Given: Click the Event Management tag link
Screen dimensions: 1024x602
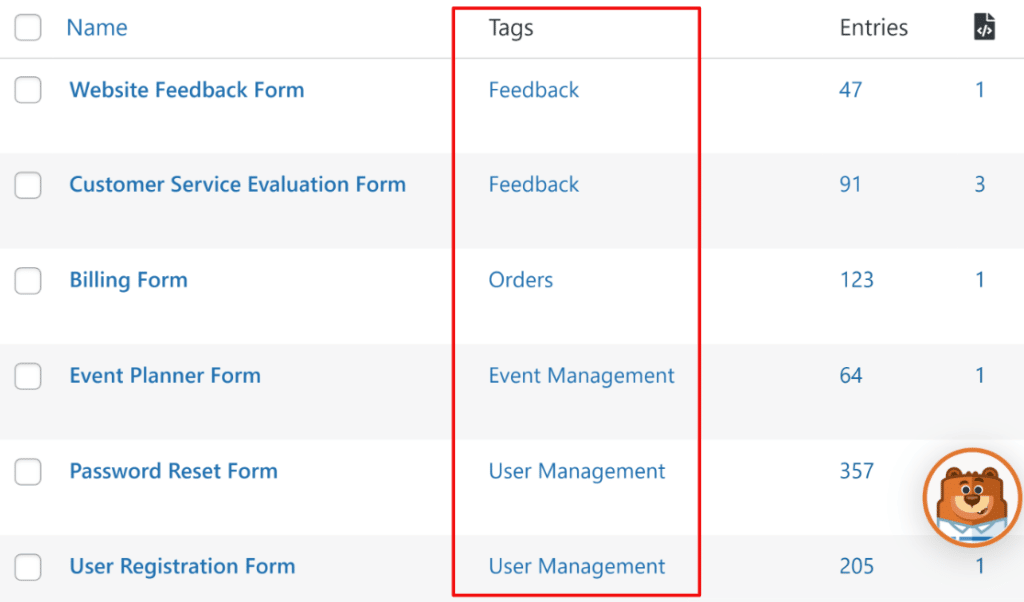Looking at the screenshot, I should 581,376.
